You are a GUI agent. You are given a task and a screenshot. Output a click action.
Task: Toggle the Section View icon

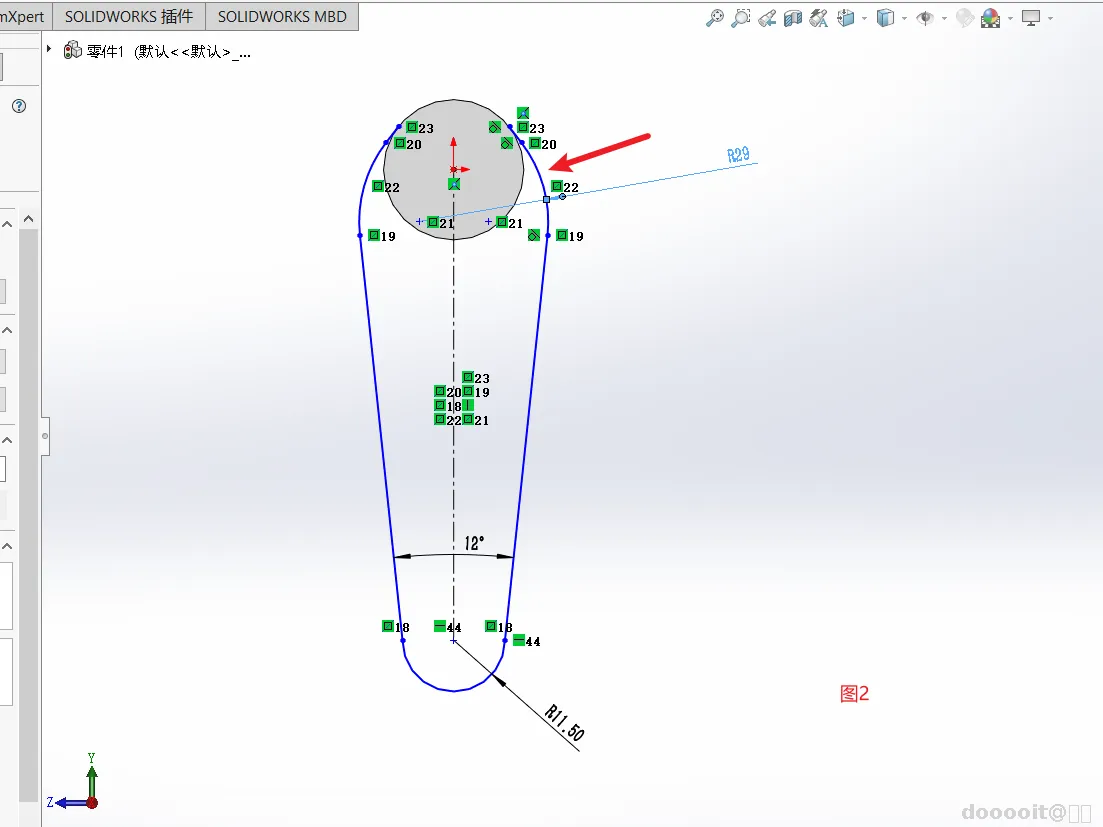[x=793, y=18]
